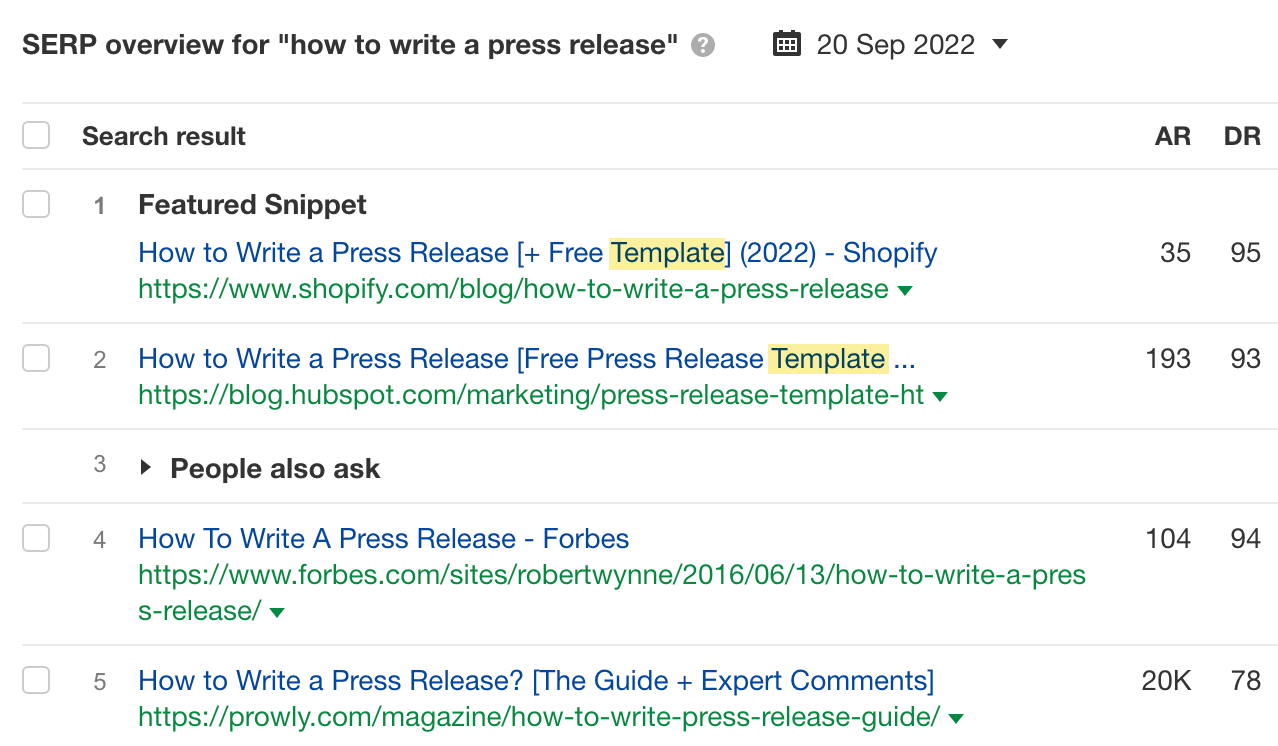This screenshot has height=746, width=1278.
Task: Click the Search result column header
Action: pyautogui.click(x=163, y=135)
